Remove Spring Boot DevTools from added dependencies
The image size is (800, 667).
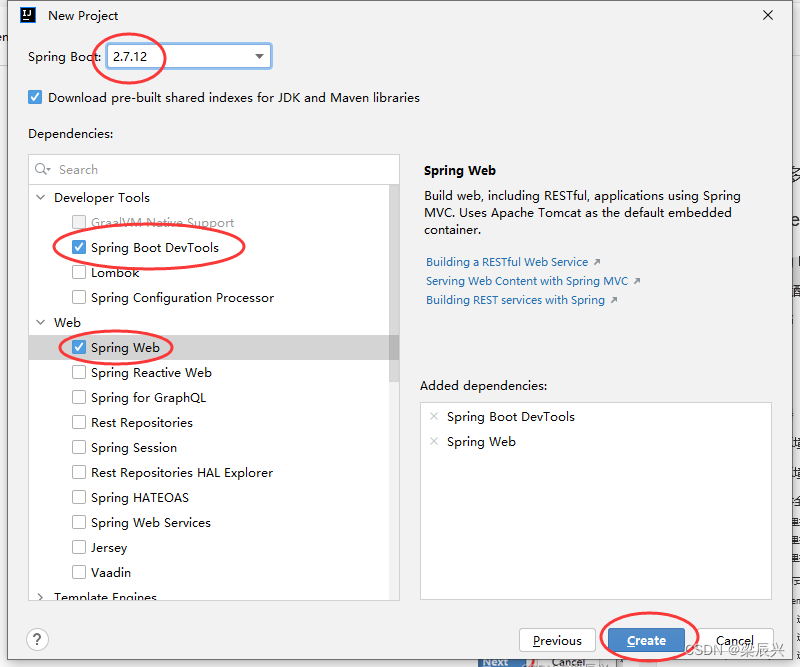coord(434,416)
